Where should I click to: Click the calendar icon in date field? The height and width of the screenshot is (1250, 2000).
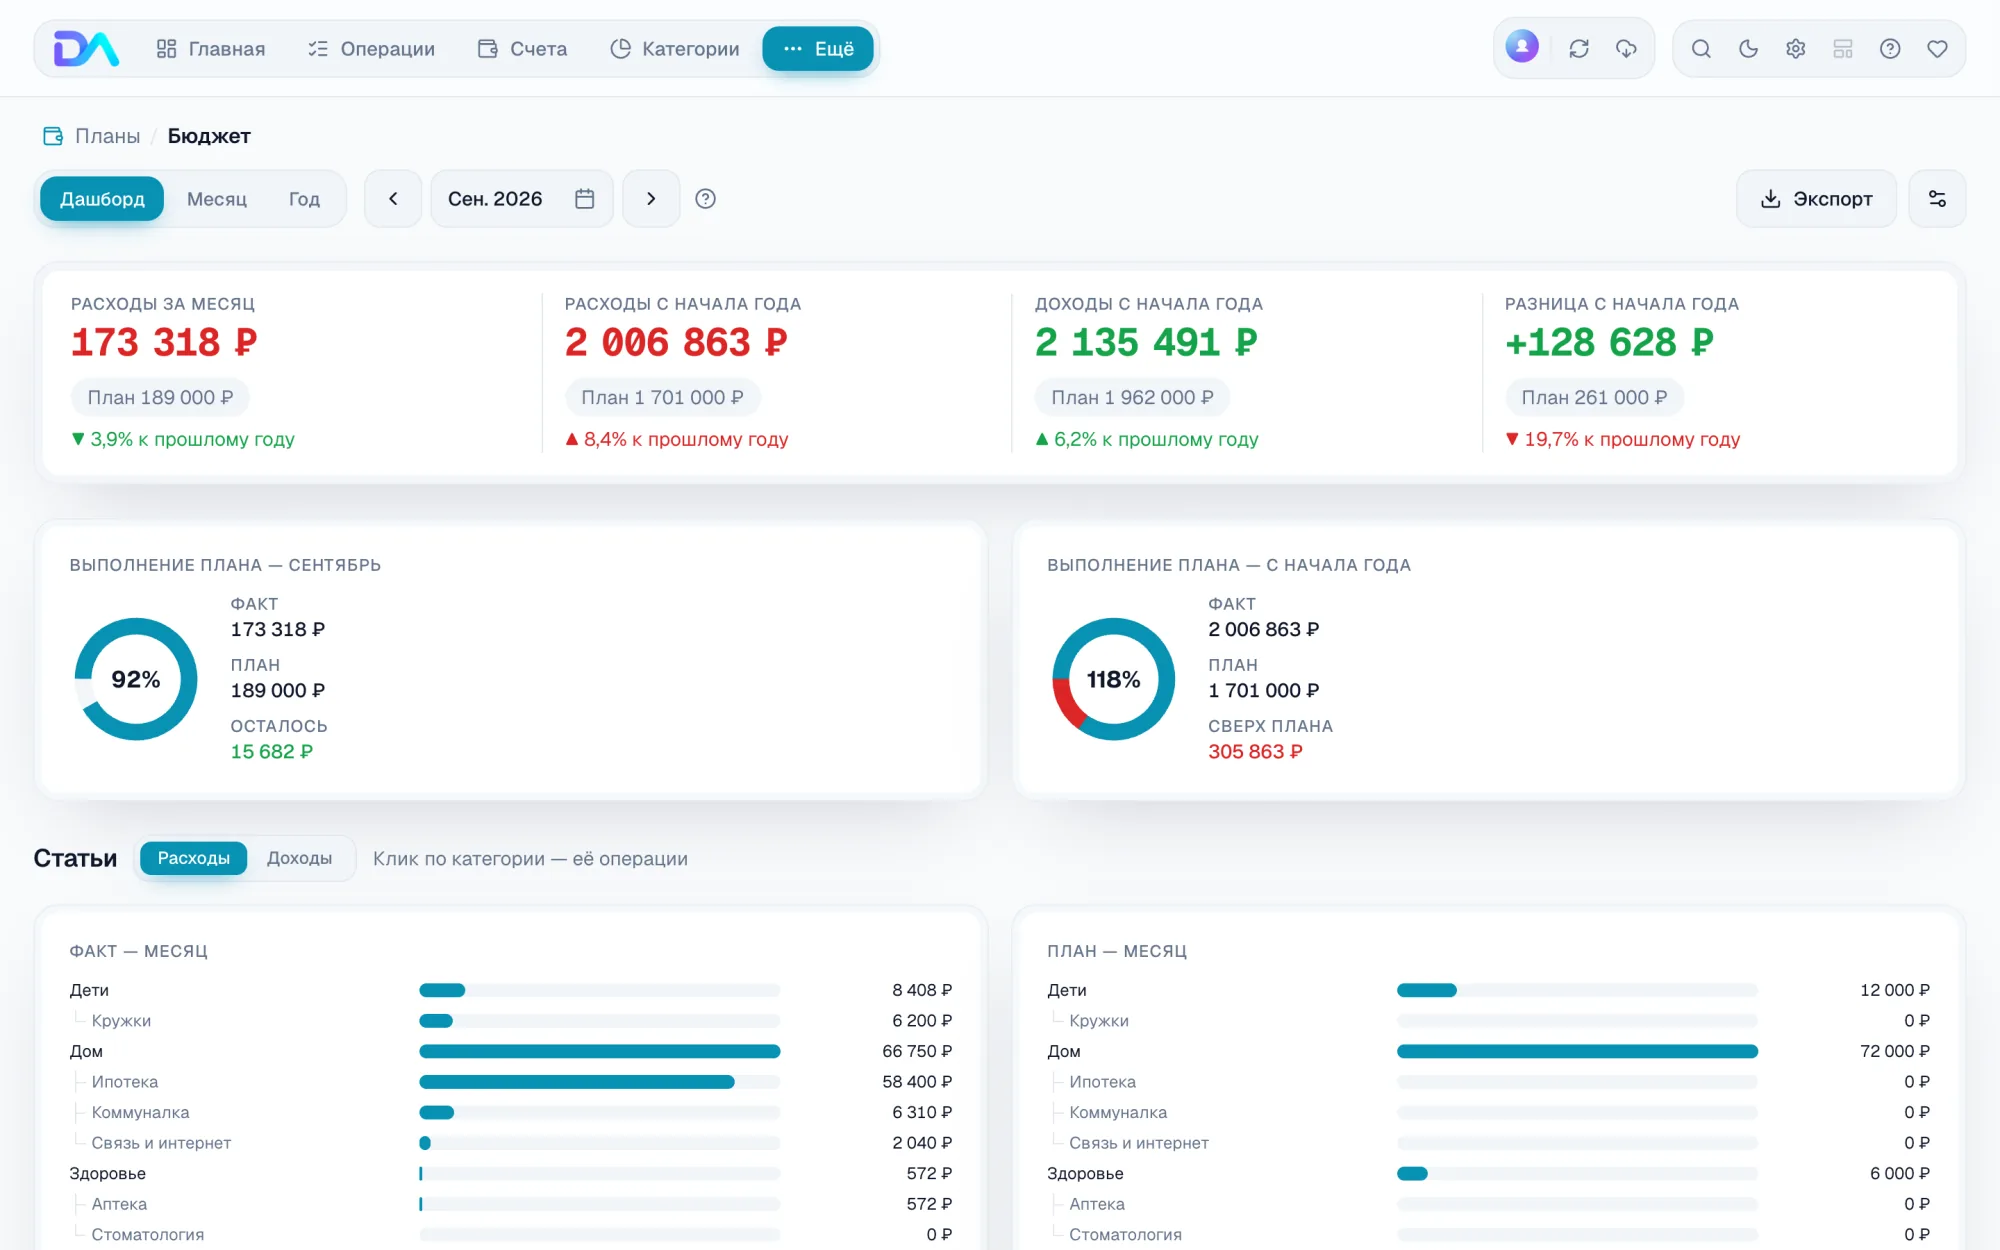[585, 199]
